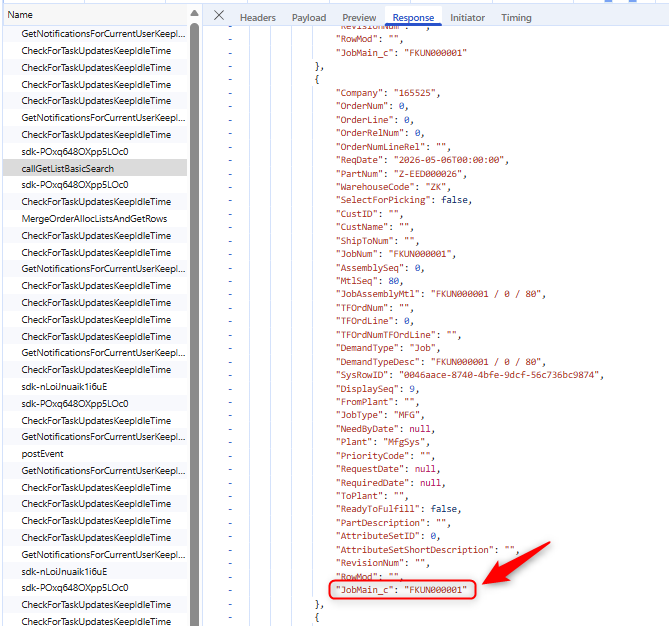The height and width of the screenshot is (626, 669).
Task: Click the "OrderRelNum": 0 line
Action: point(380,133)
